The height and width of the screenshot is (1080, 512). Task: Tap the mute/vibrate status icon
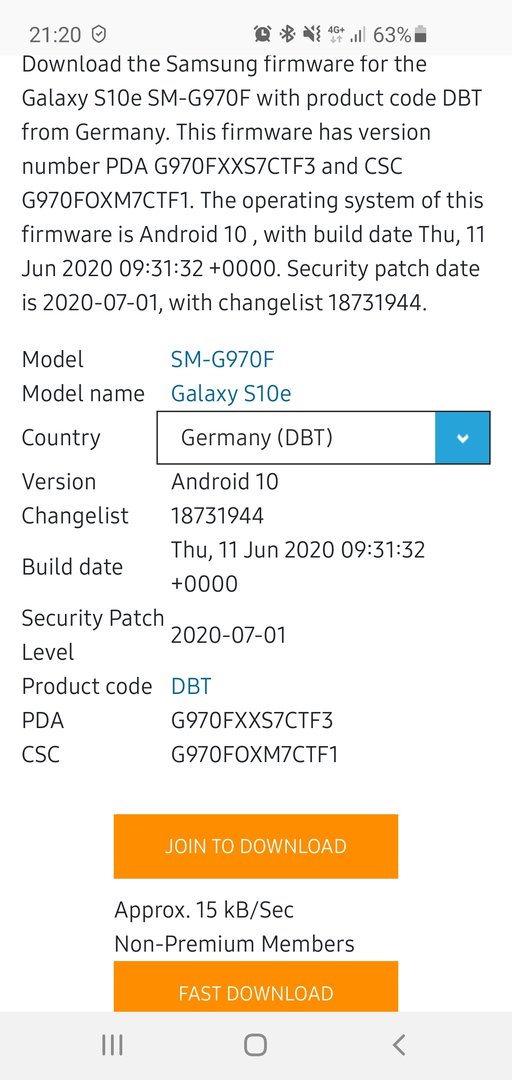pos(311,33)
